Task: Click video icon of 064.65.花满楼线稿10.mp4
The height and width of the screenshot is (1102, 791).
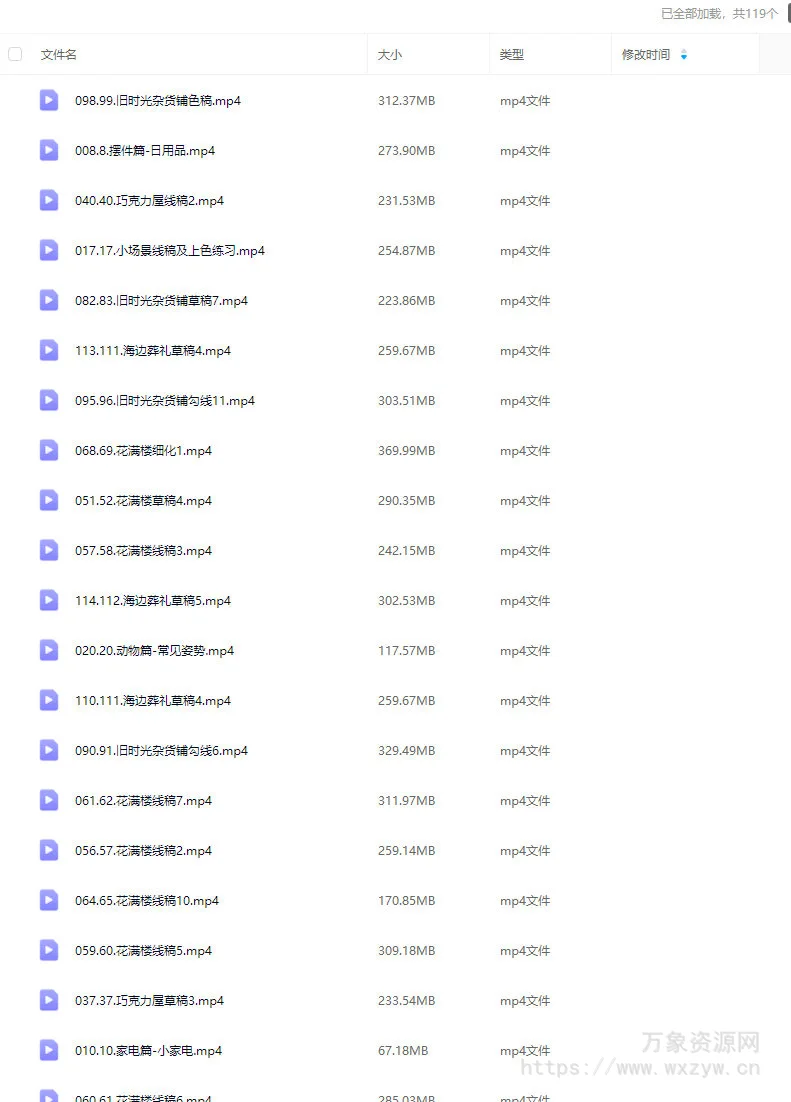Action: (x=49, y=900)
